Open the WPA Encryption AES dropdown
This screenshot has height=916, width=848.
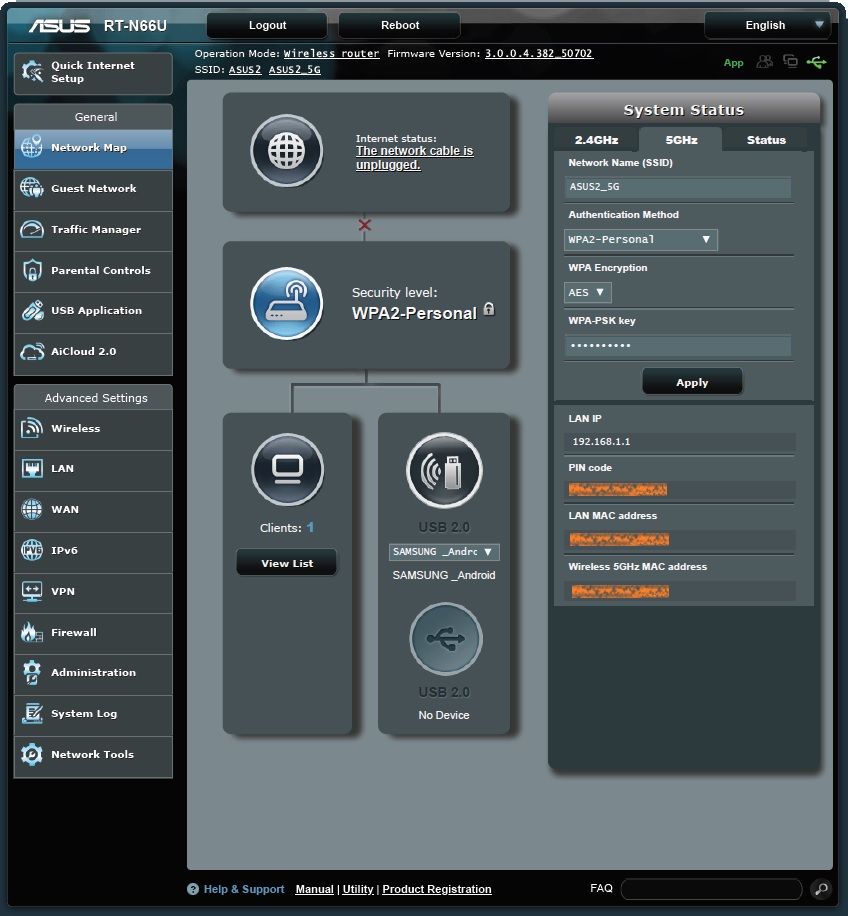click(x=587, y=292)
